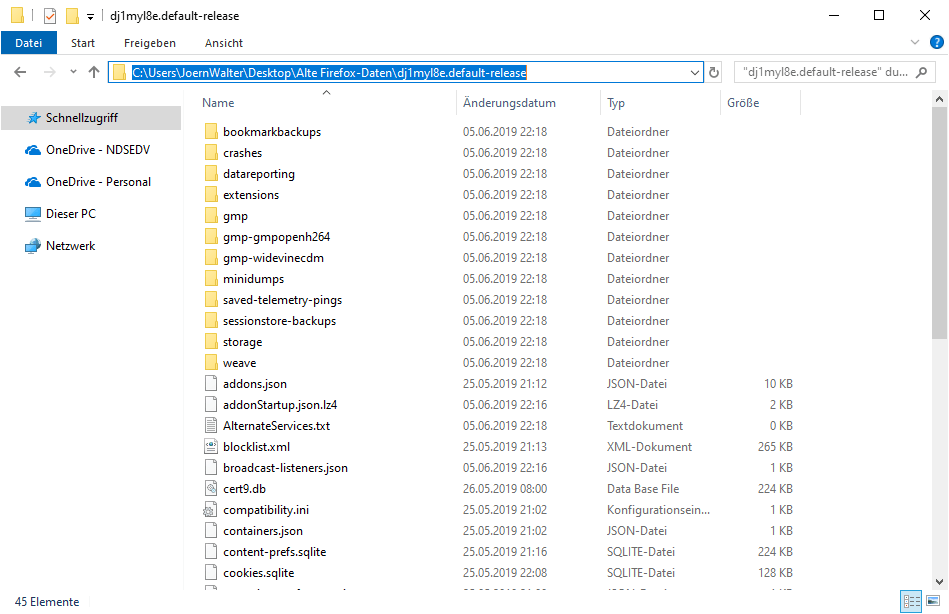Select the OneDrive - Personal cloud icon
Image resolution: width=949 pixels, height=614 pixels.
pyautogui.click(x=32, y=182)
